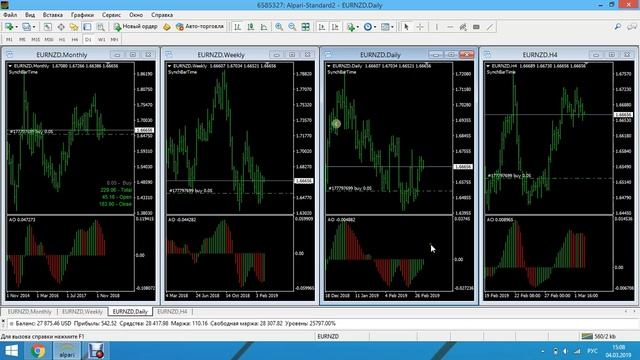Open the chat bubbles icon
The image size is (640, 360).
pyautogui.click(x=631, y=27)
